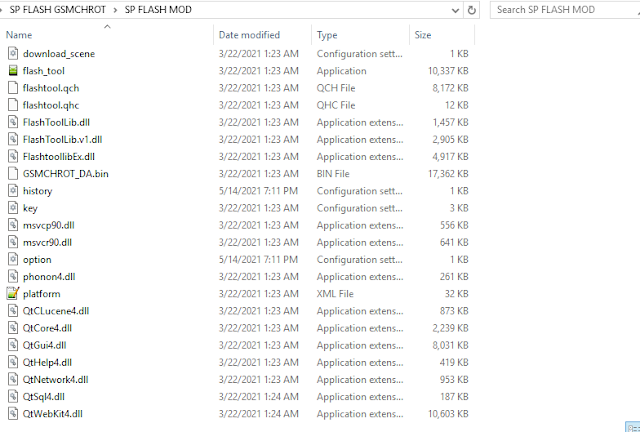Select the file named QtCLucene4.dll
The width and height of the screenshot is (640, 432).
point(56,311)
